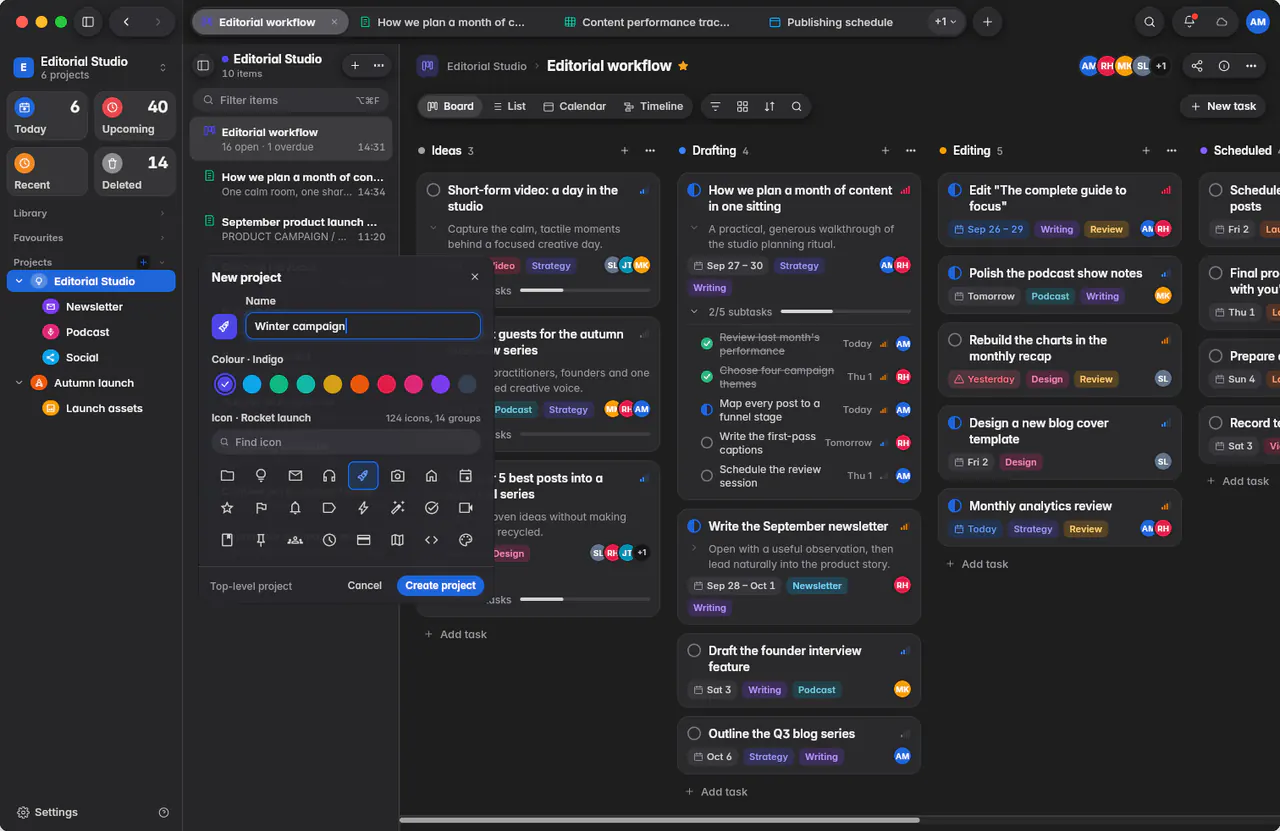
Task: Pick the folded map icon
Action: pos(397,540)
